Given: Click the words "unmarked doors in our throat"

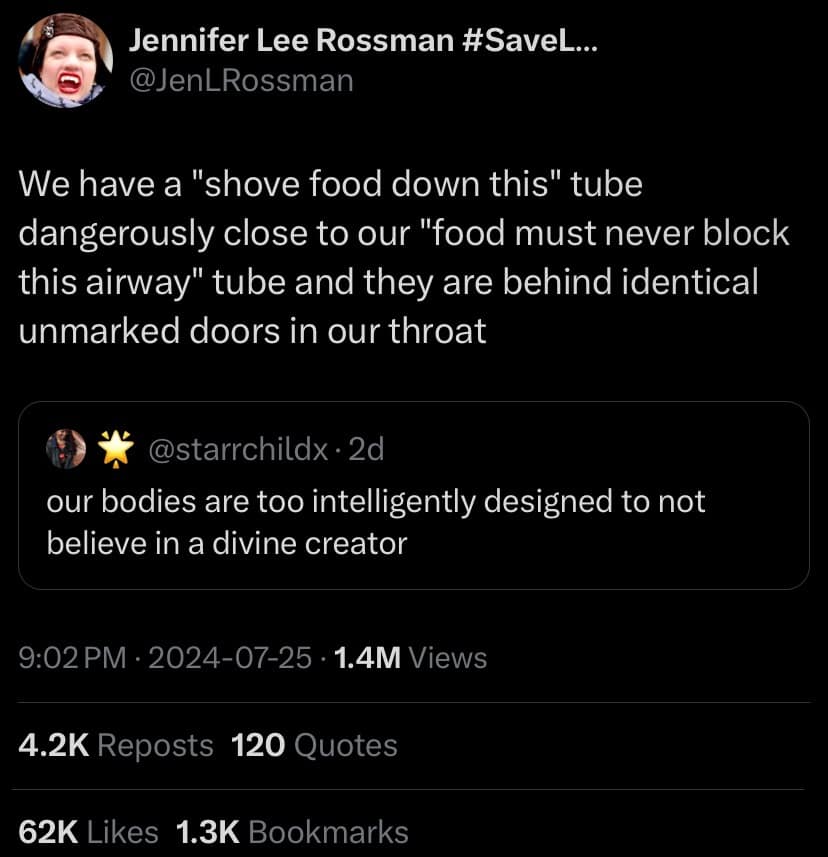Looking at the screenshot, I should point(252,330).
